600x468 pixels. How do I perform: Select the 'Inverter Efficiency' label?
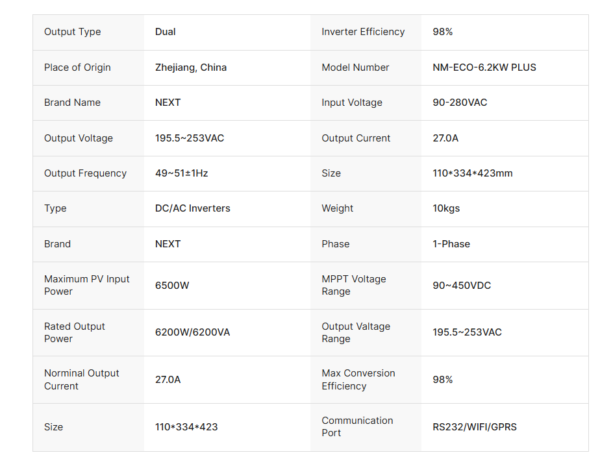pos(363,32)
